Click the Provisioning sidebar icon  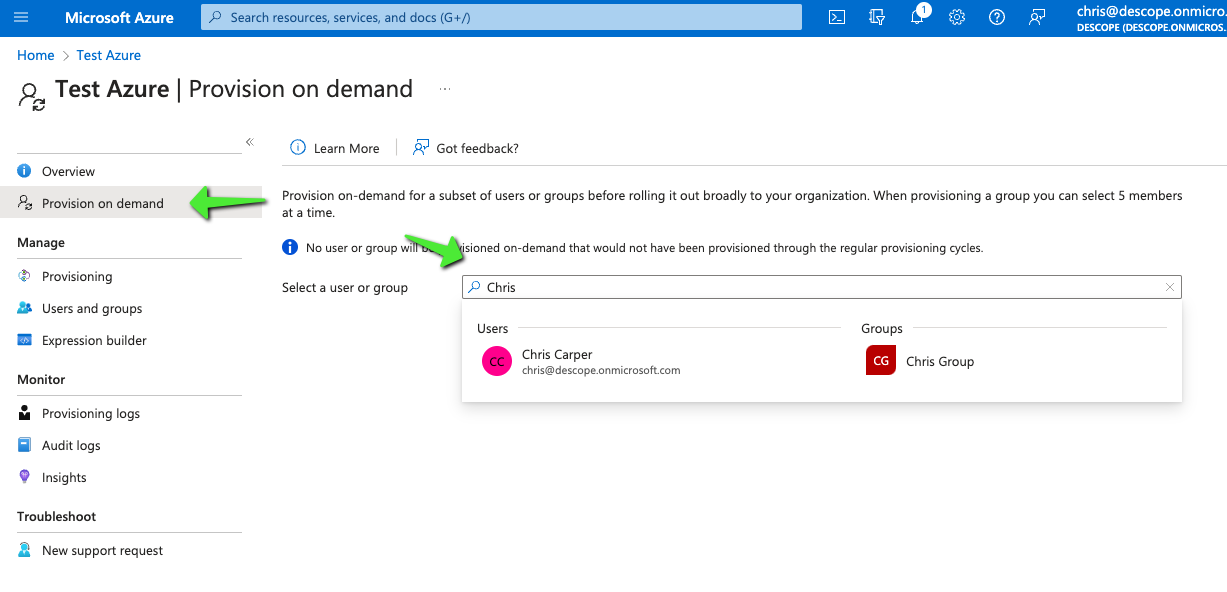(x=25, y=276)
